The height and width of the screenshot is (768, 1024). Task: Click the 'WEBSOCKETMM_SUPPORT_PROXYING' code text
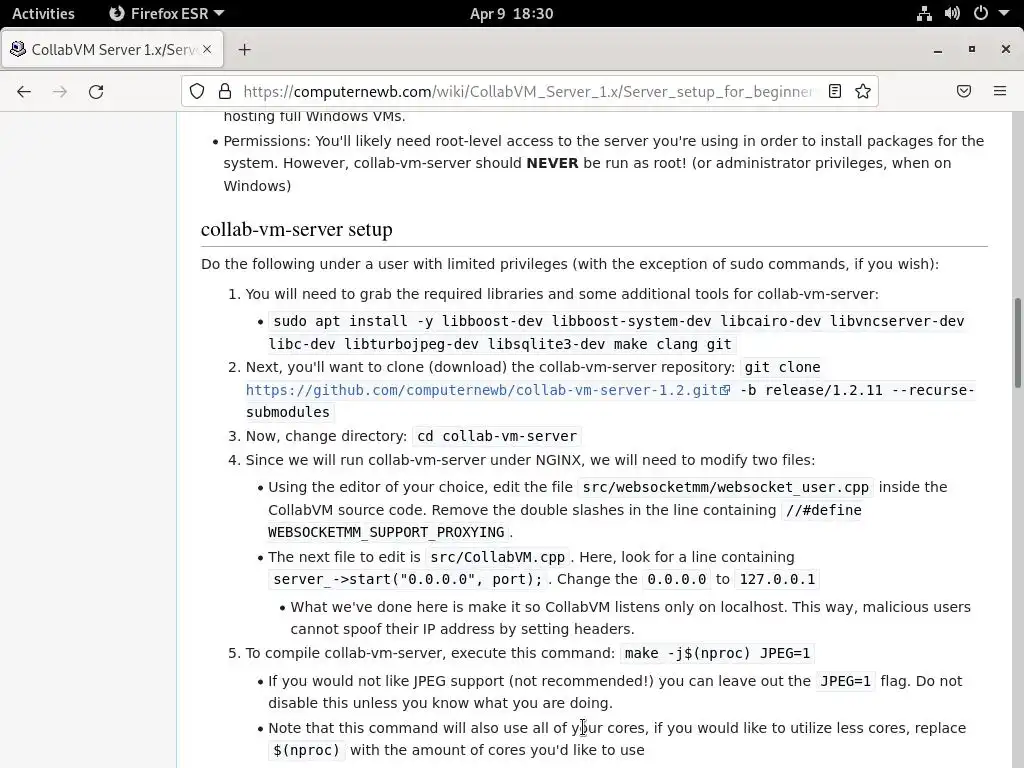pyautogui.click(x=386, y=532)
